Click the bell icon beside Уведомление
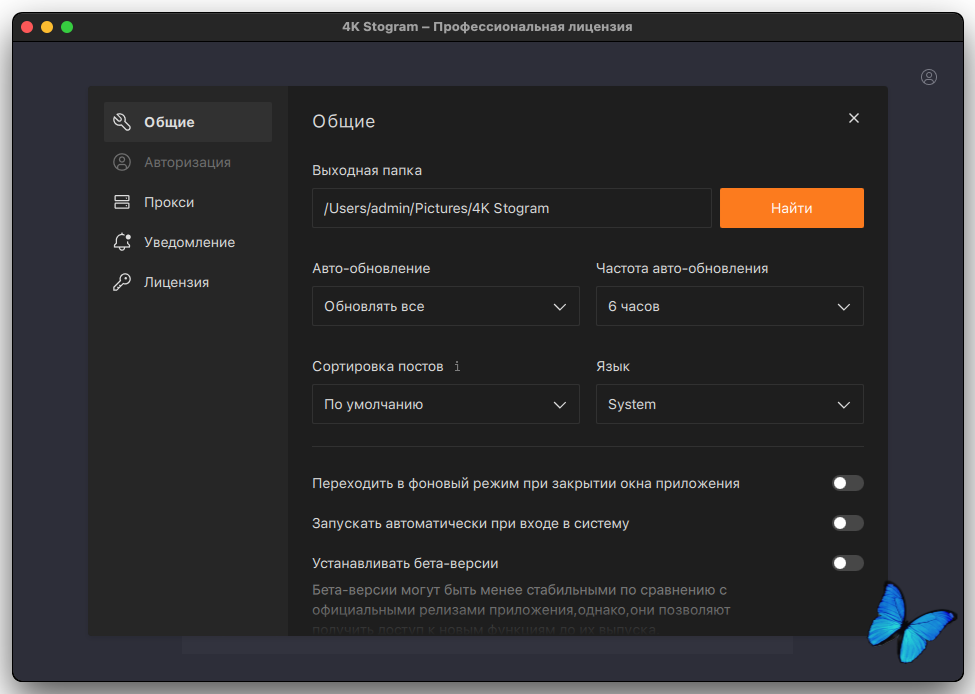The height and width of the screenshot is (694, 975). [x=122, y=242]
